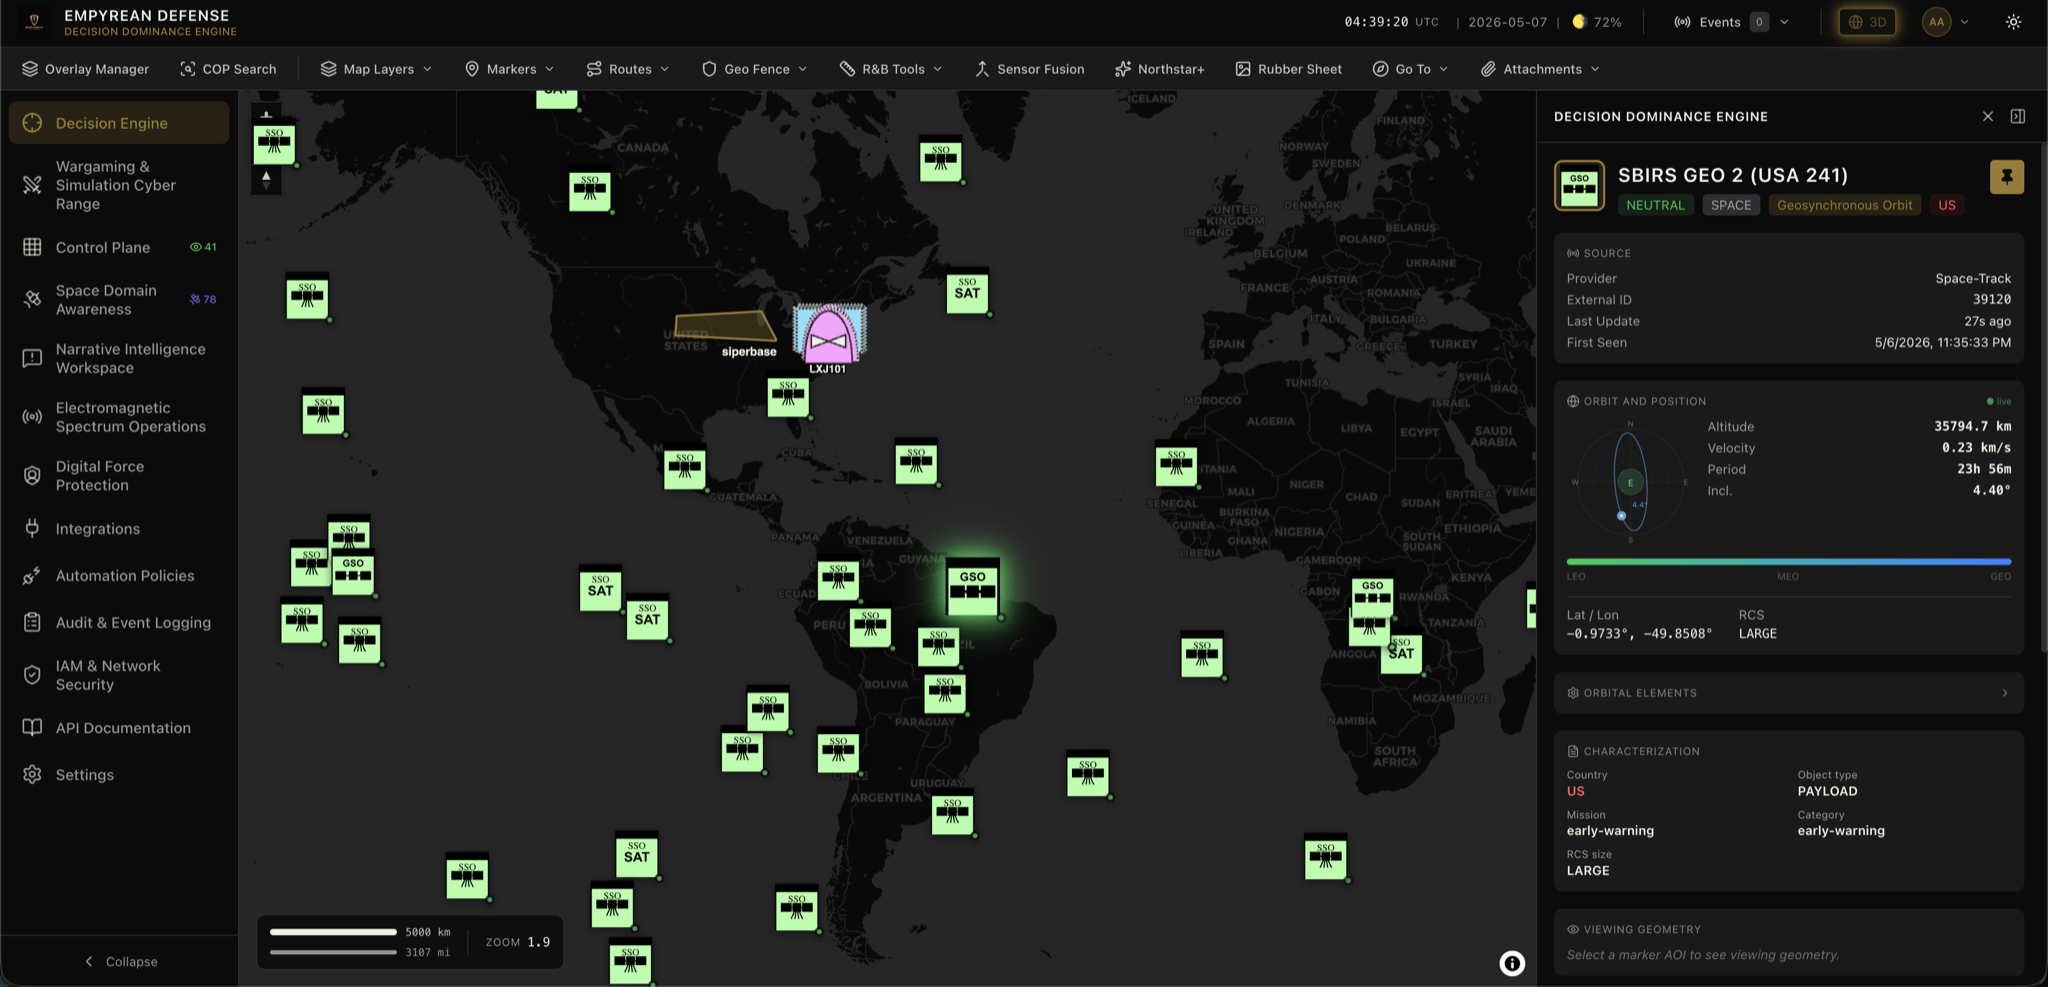Screen dimensions: 2048x987
Task: Expand R&B Tools dropdown
Action: point(891,69)
